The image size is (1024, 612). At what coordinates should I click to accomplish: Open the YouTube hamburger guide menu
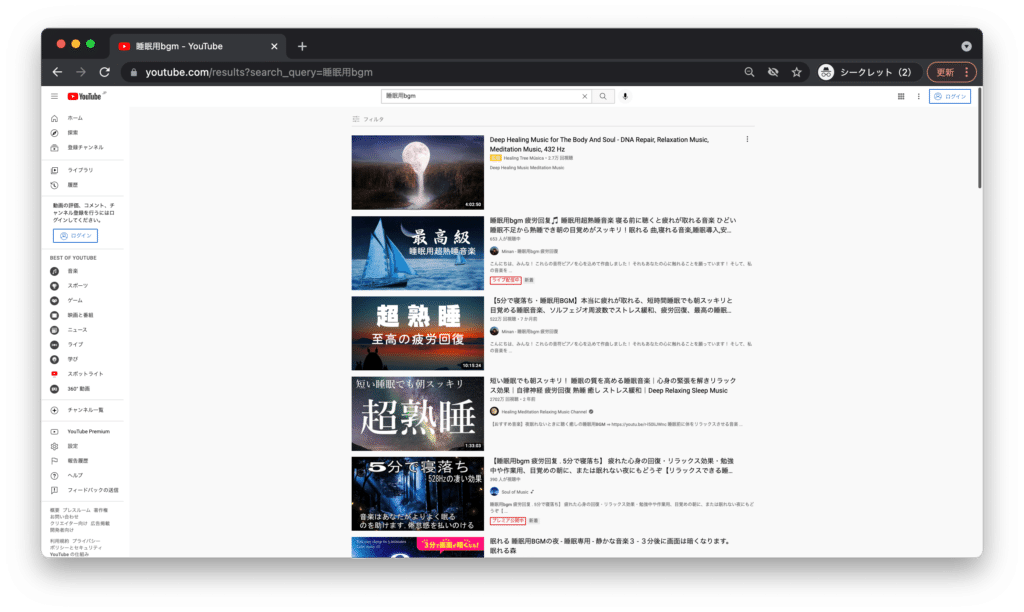(54, 96)
